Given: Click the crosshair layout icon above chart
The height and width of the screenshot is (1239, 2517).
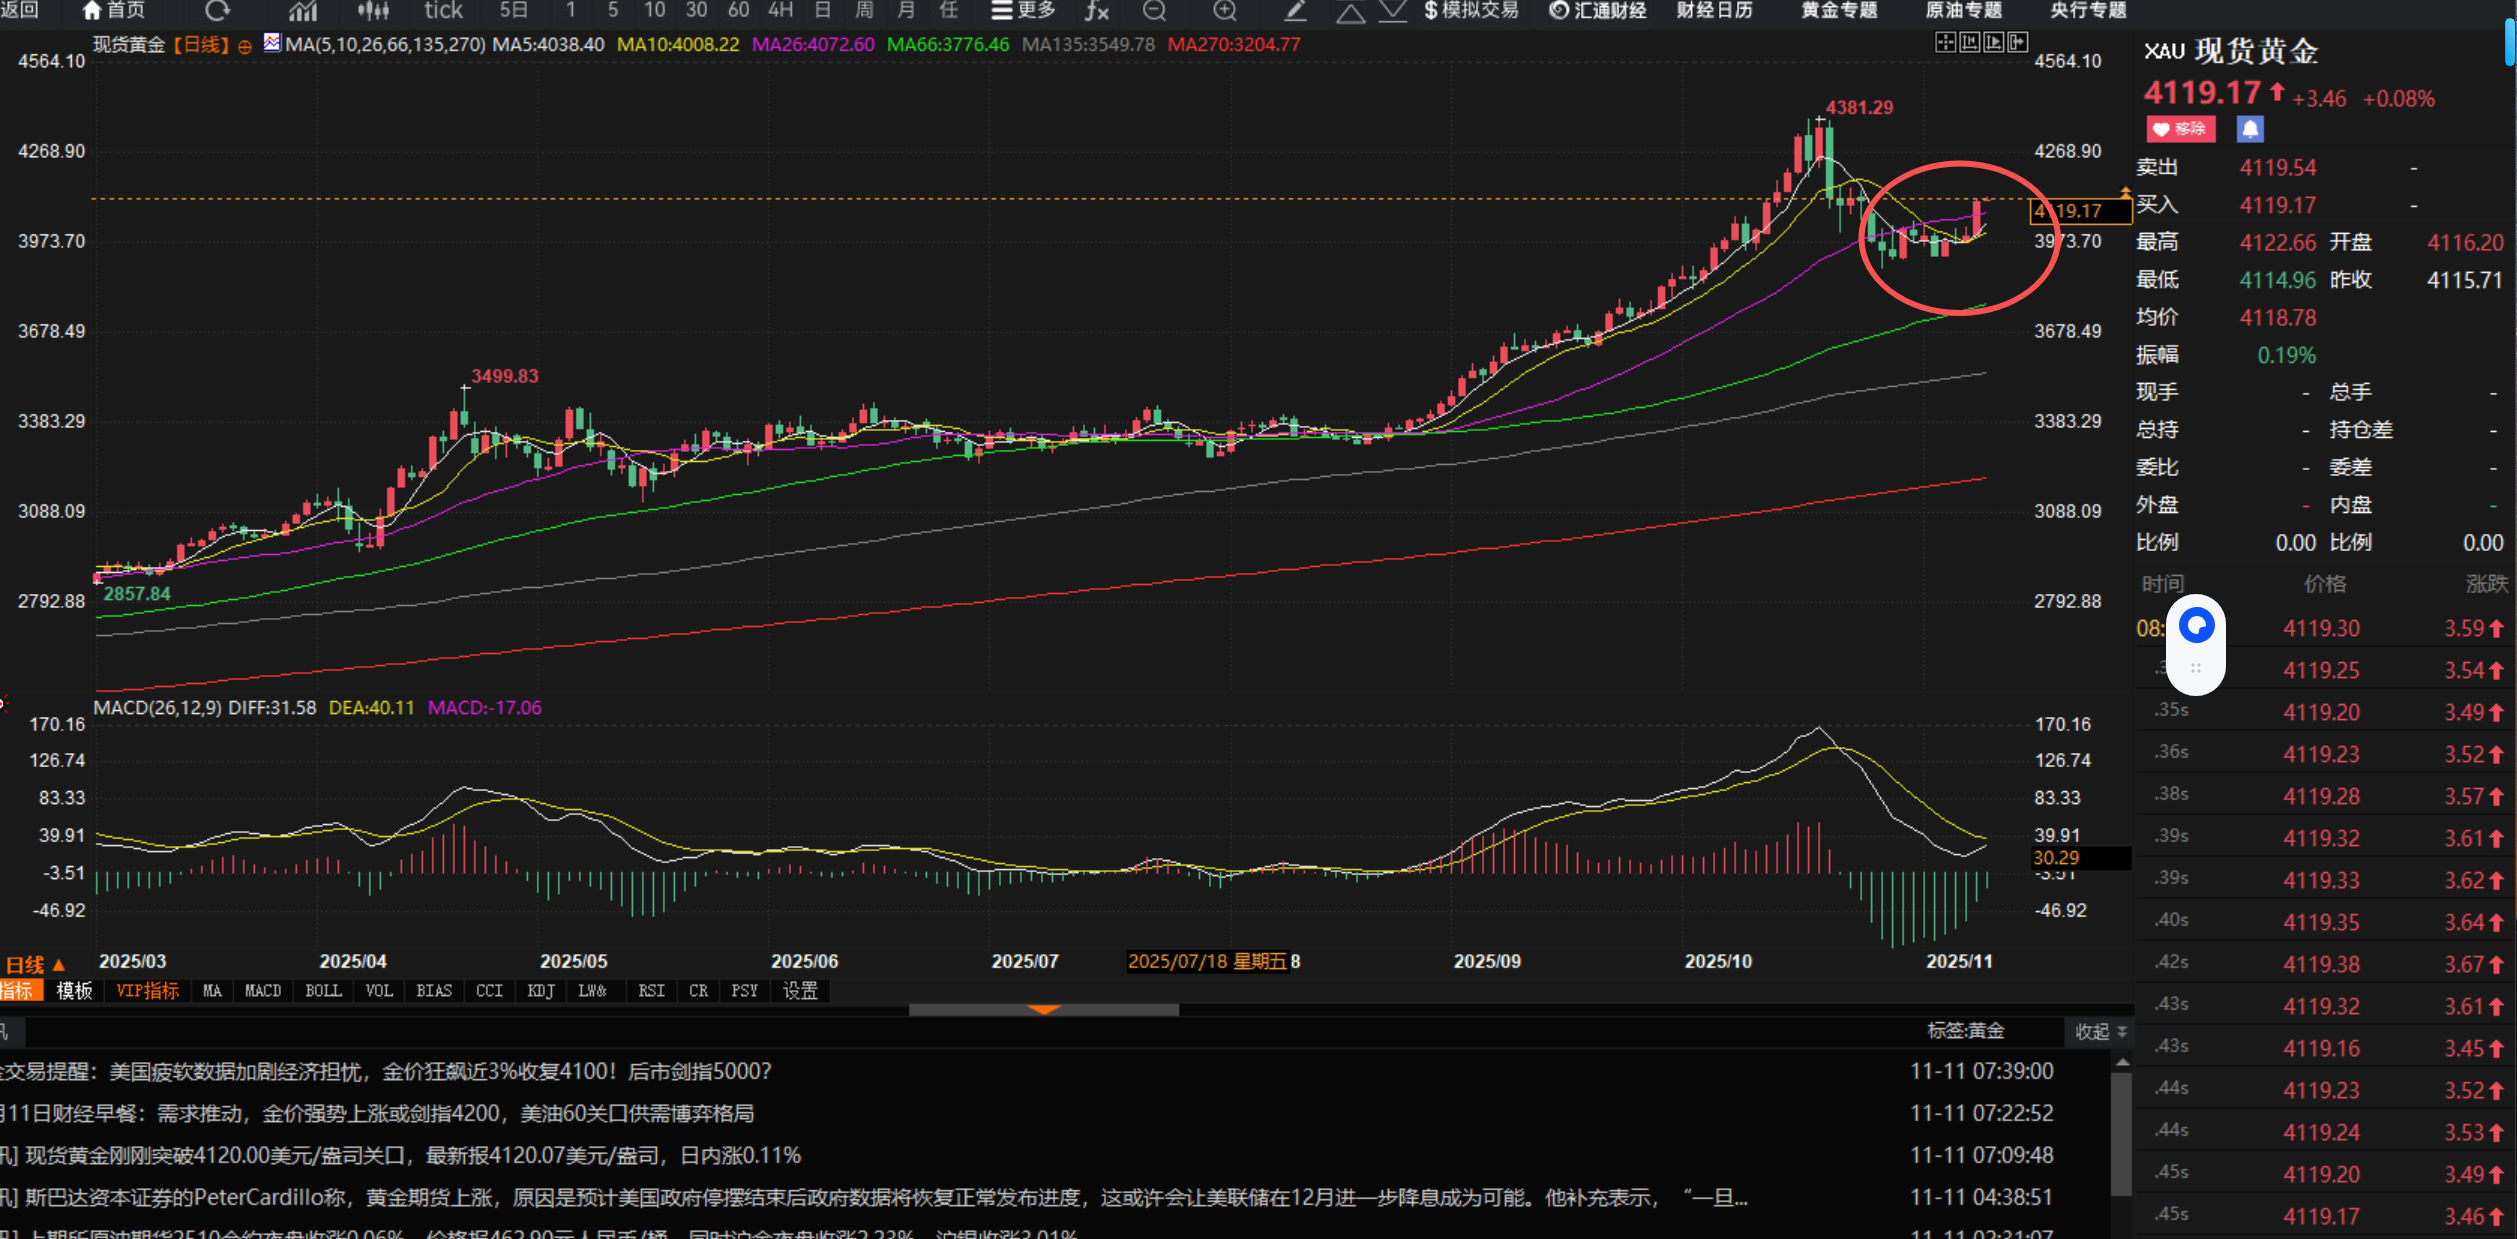Looking at the screenshot, I should pyautogui.click(x=1945, y=42).
